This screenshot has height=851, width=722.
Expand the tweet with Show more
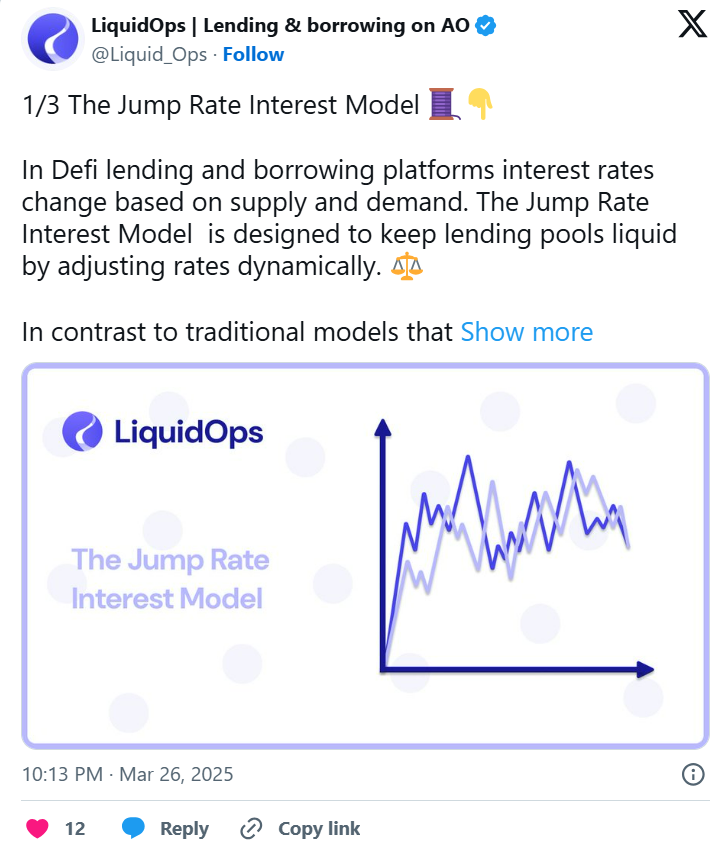(x=527, y=332)
